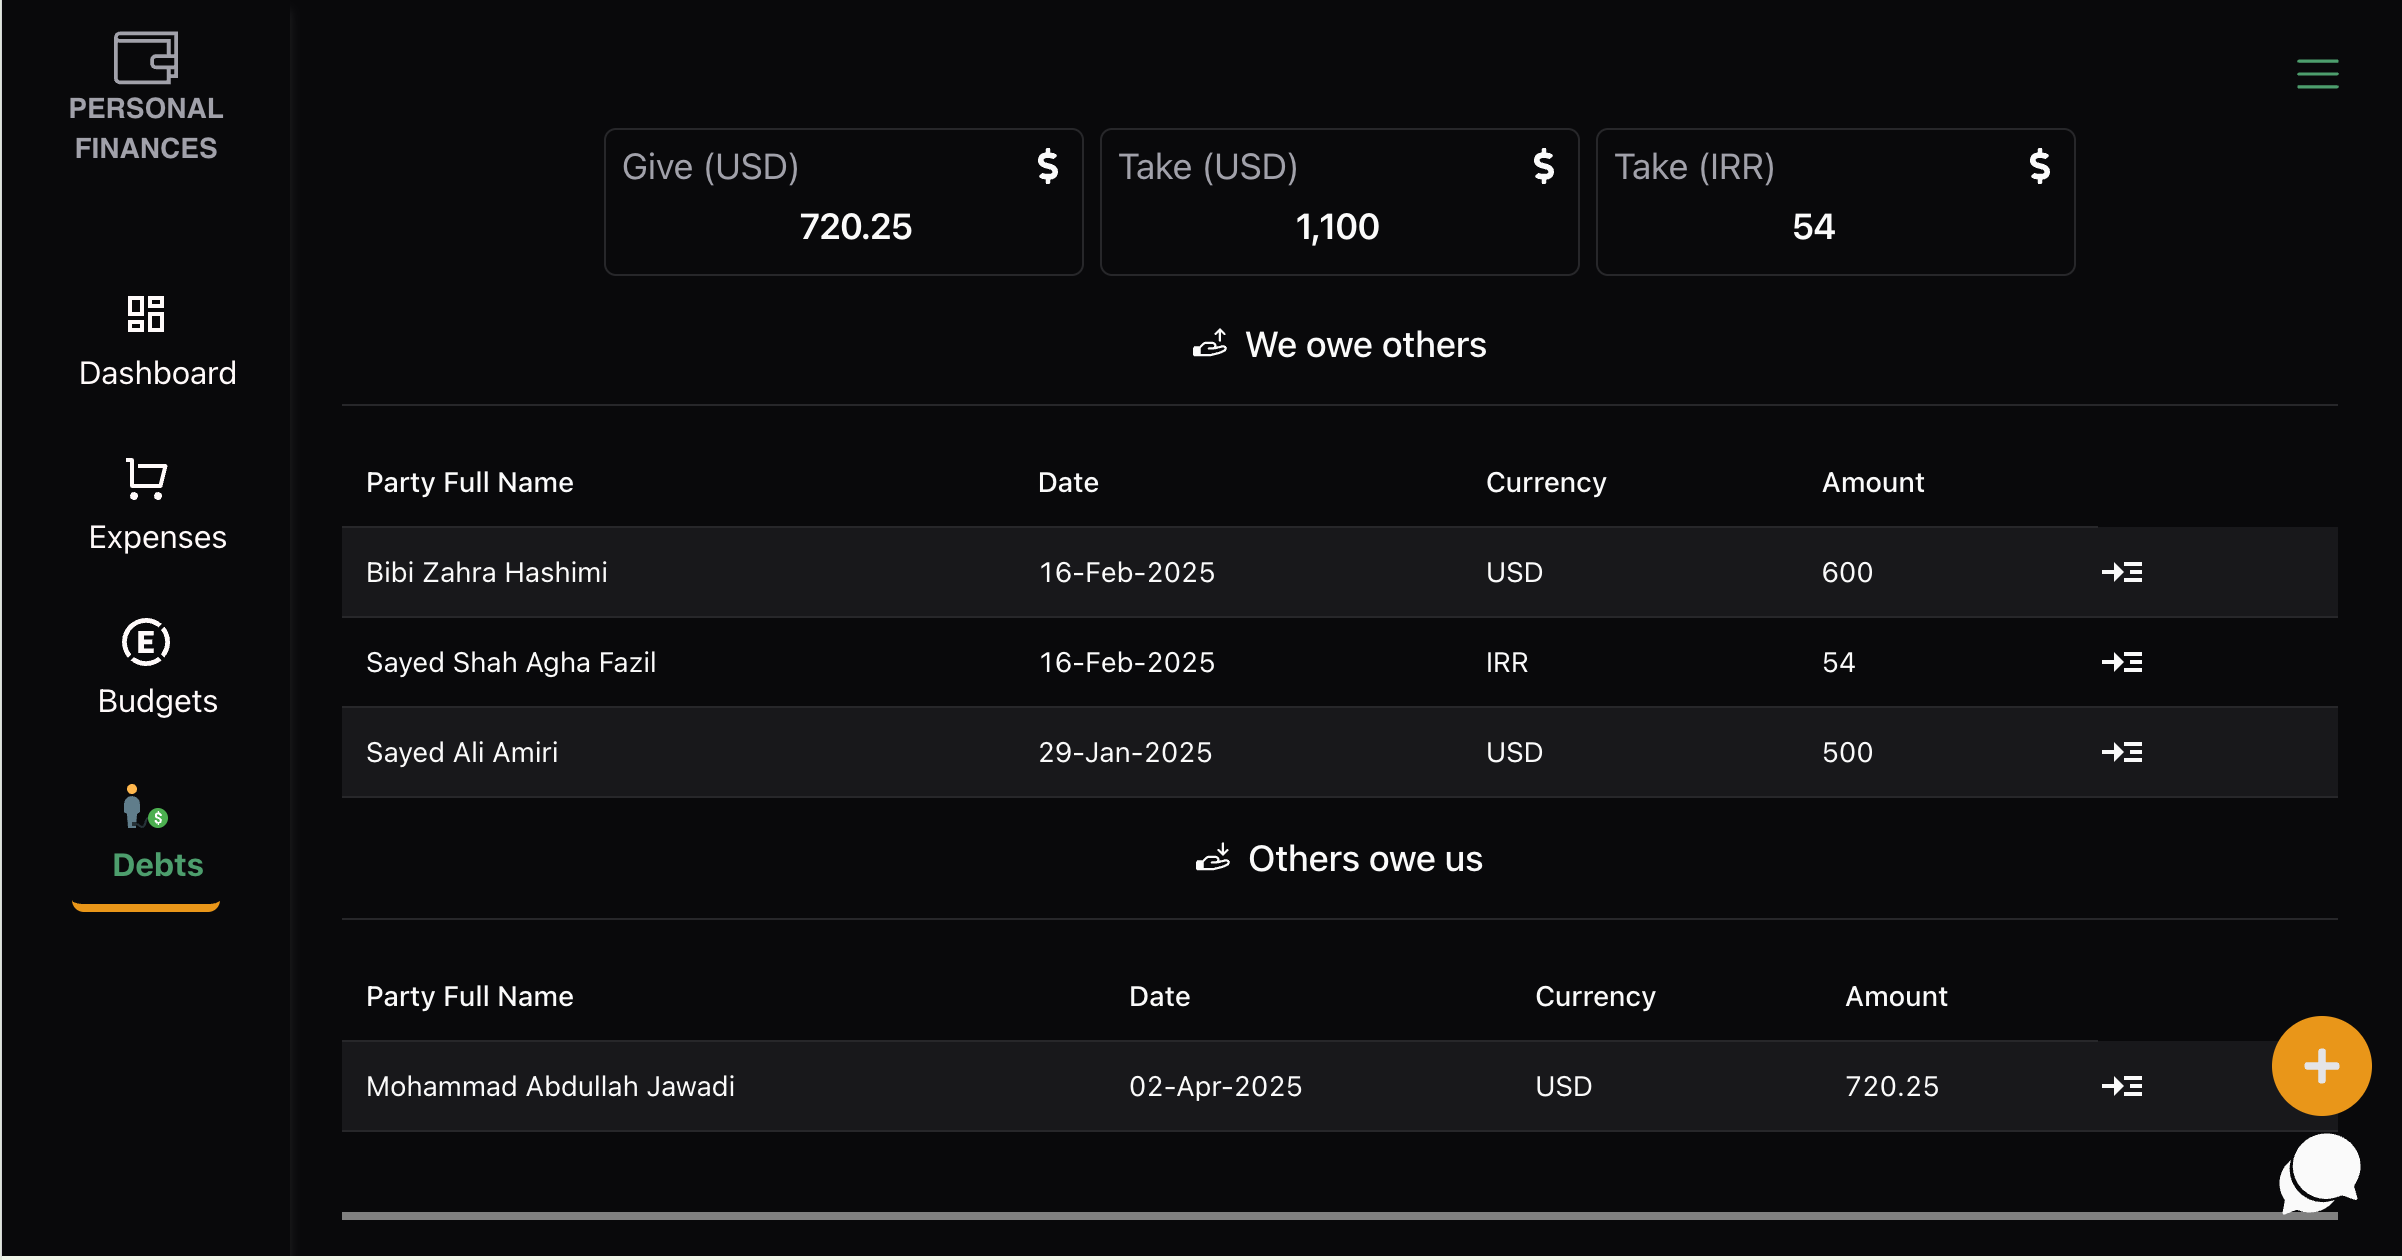
Task: Open the hamburger menu at top right
Action: pos(2318,74)
